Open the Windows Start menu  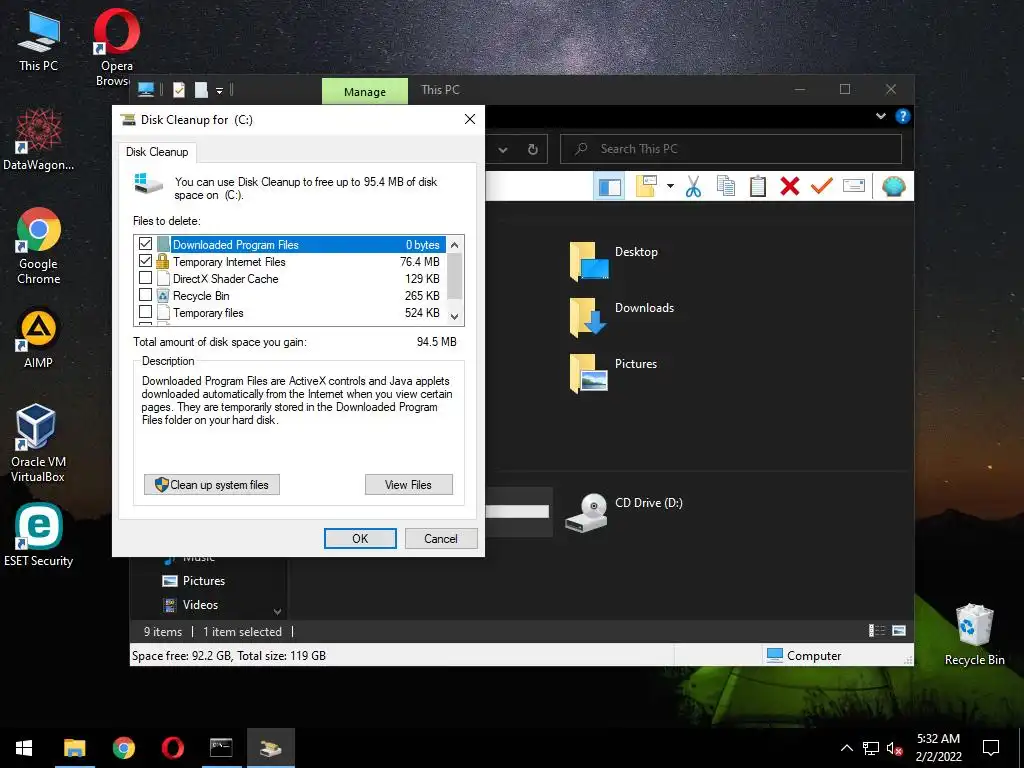coord(24,748)
